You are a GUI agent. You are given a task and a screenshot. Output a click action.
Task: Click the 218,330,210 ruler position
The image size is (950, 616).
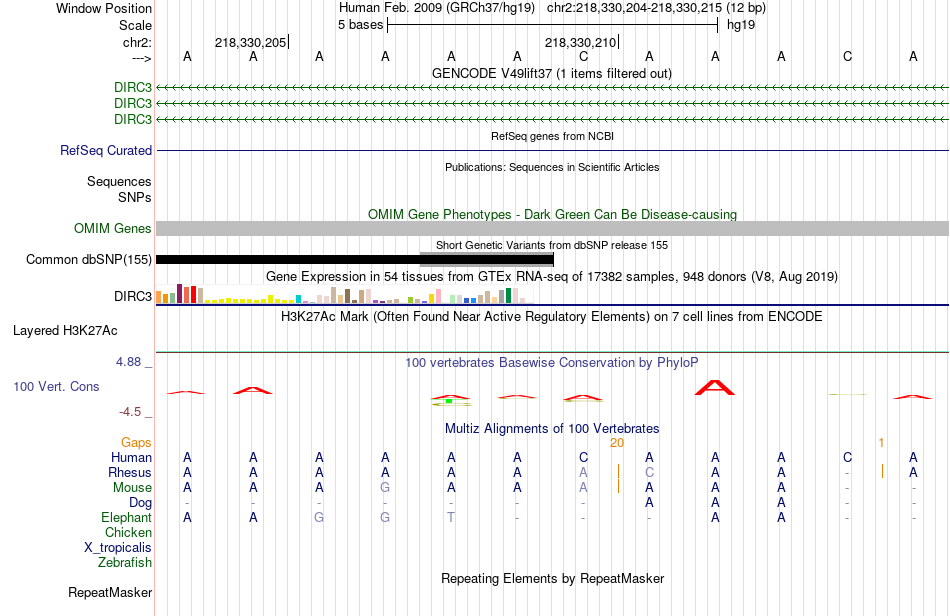pos(580,42)
